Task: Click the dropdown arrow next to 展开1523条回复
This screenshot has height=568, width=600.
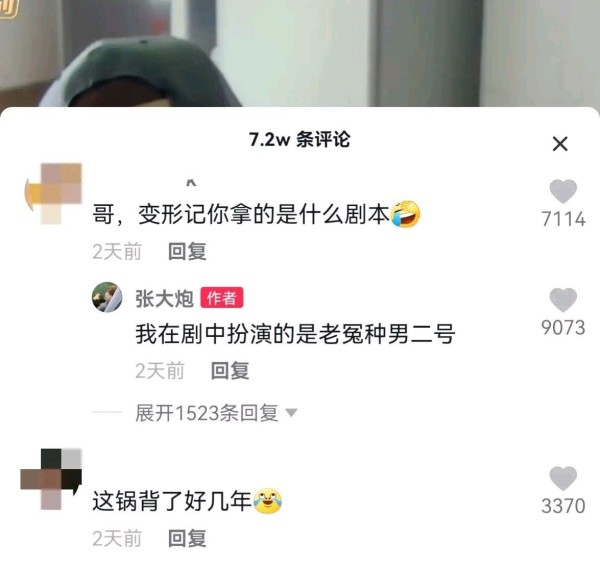Action: click(x=291, y=413)
